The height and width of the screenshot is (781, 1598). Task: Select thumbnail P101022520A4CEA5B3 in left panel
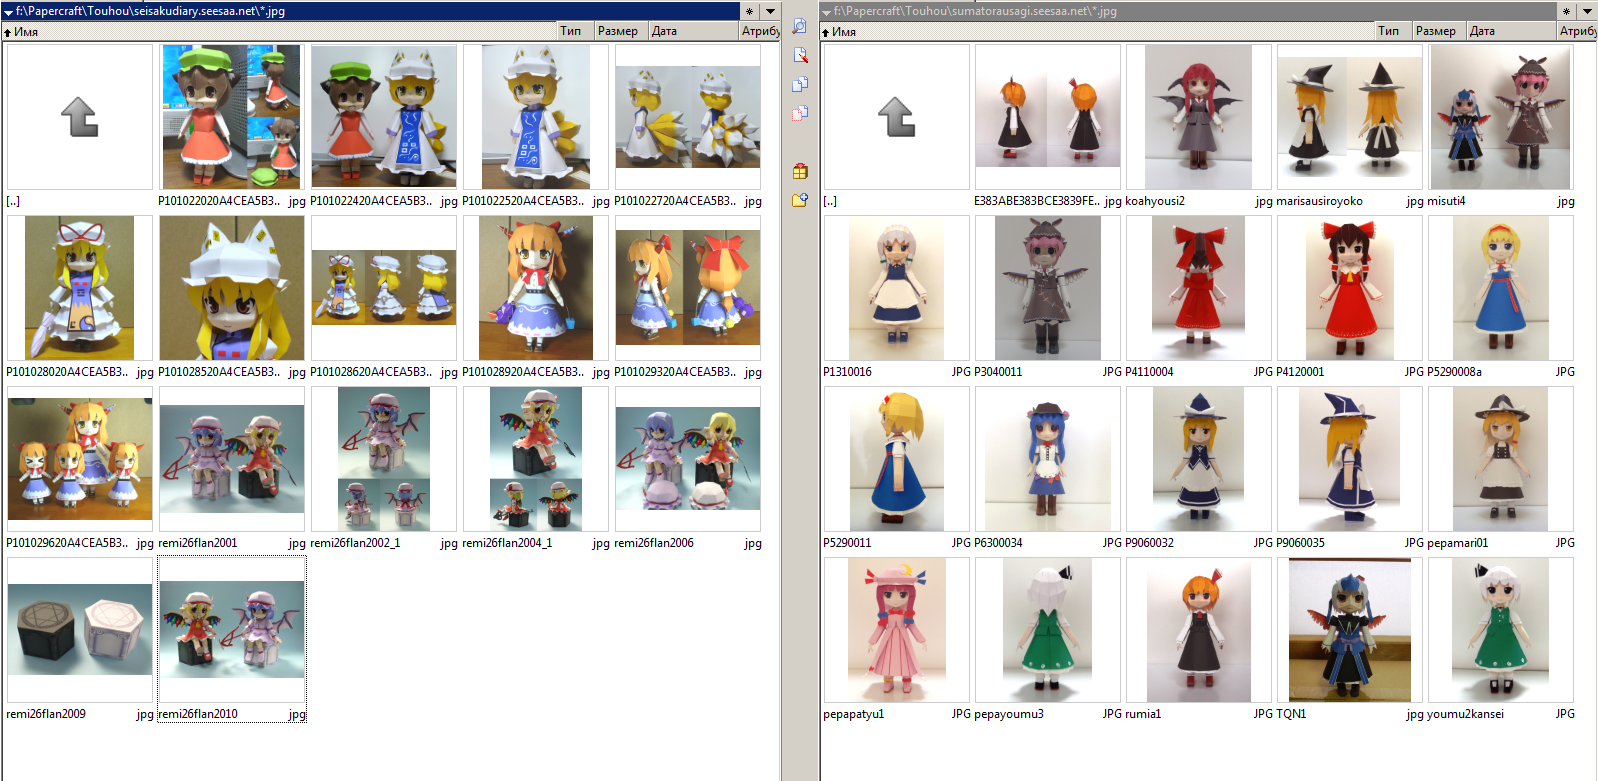tap(536, 117)
